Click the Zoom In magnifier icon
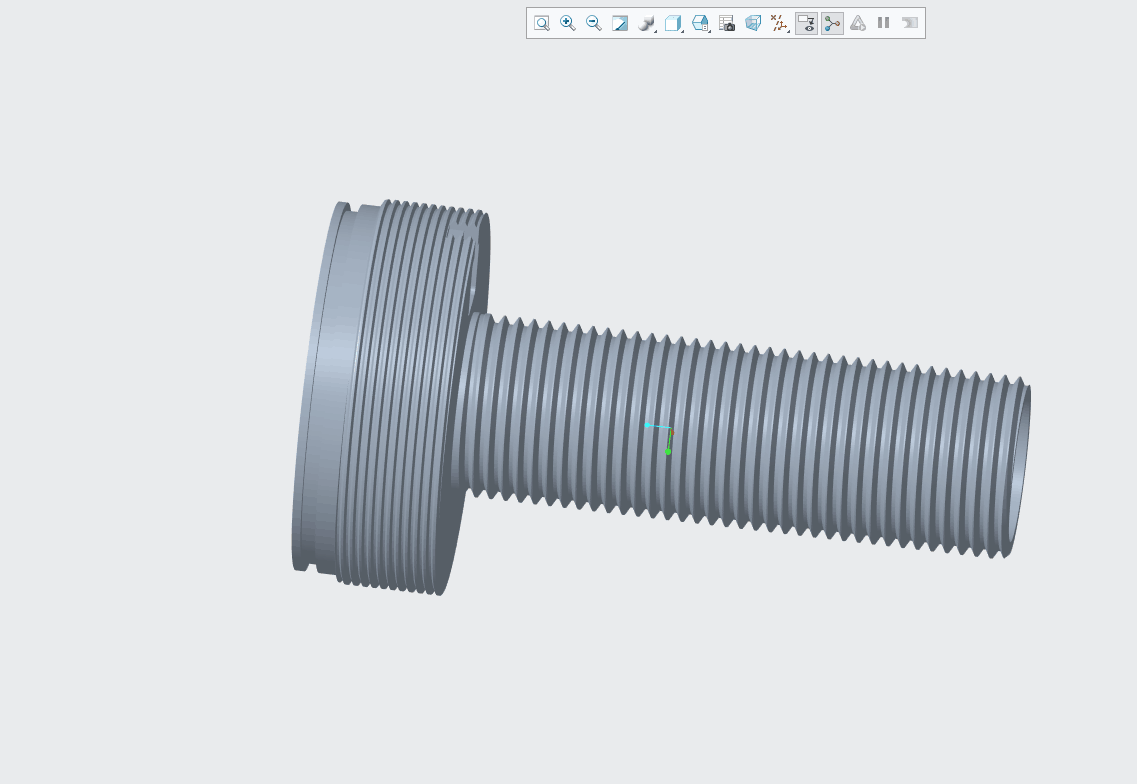1137x784 pixels. 567,23
